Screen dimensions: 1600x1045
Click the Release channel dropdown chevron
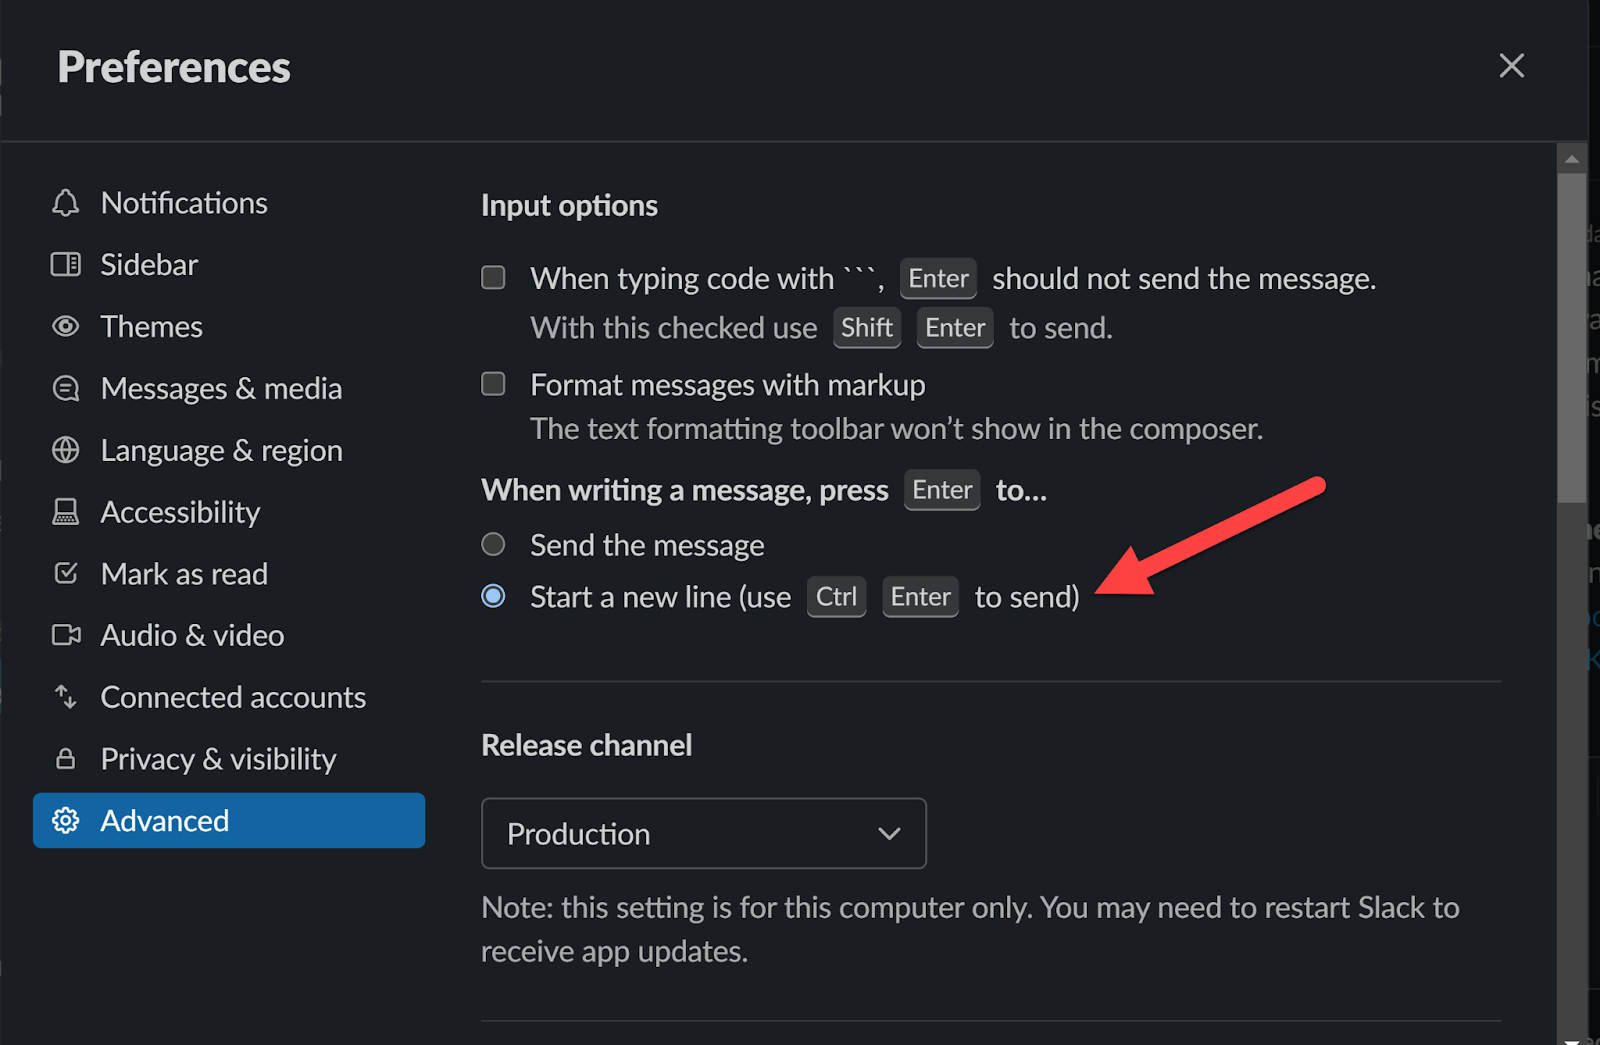pyautogui.click(x=889, y=834)
